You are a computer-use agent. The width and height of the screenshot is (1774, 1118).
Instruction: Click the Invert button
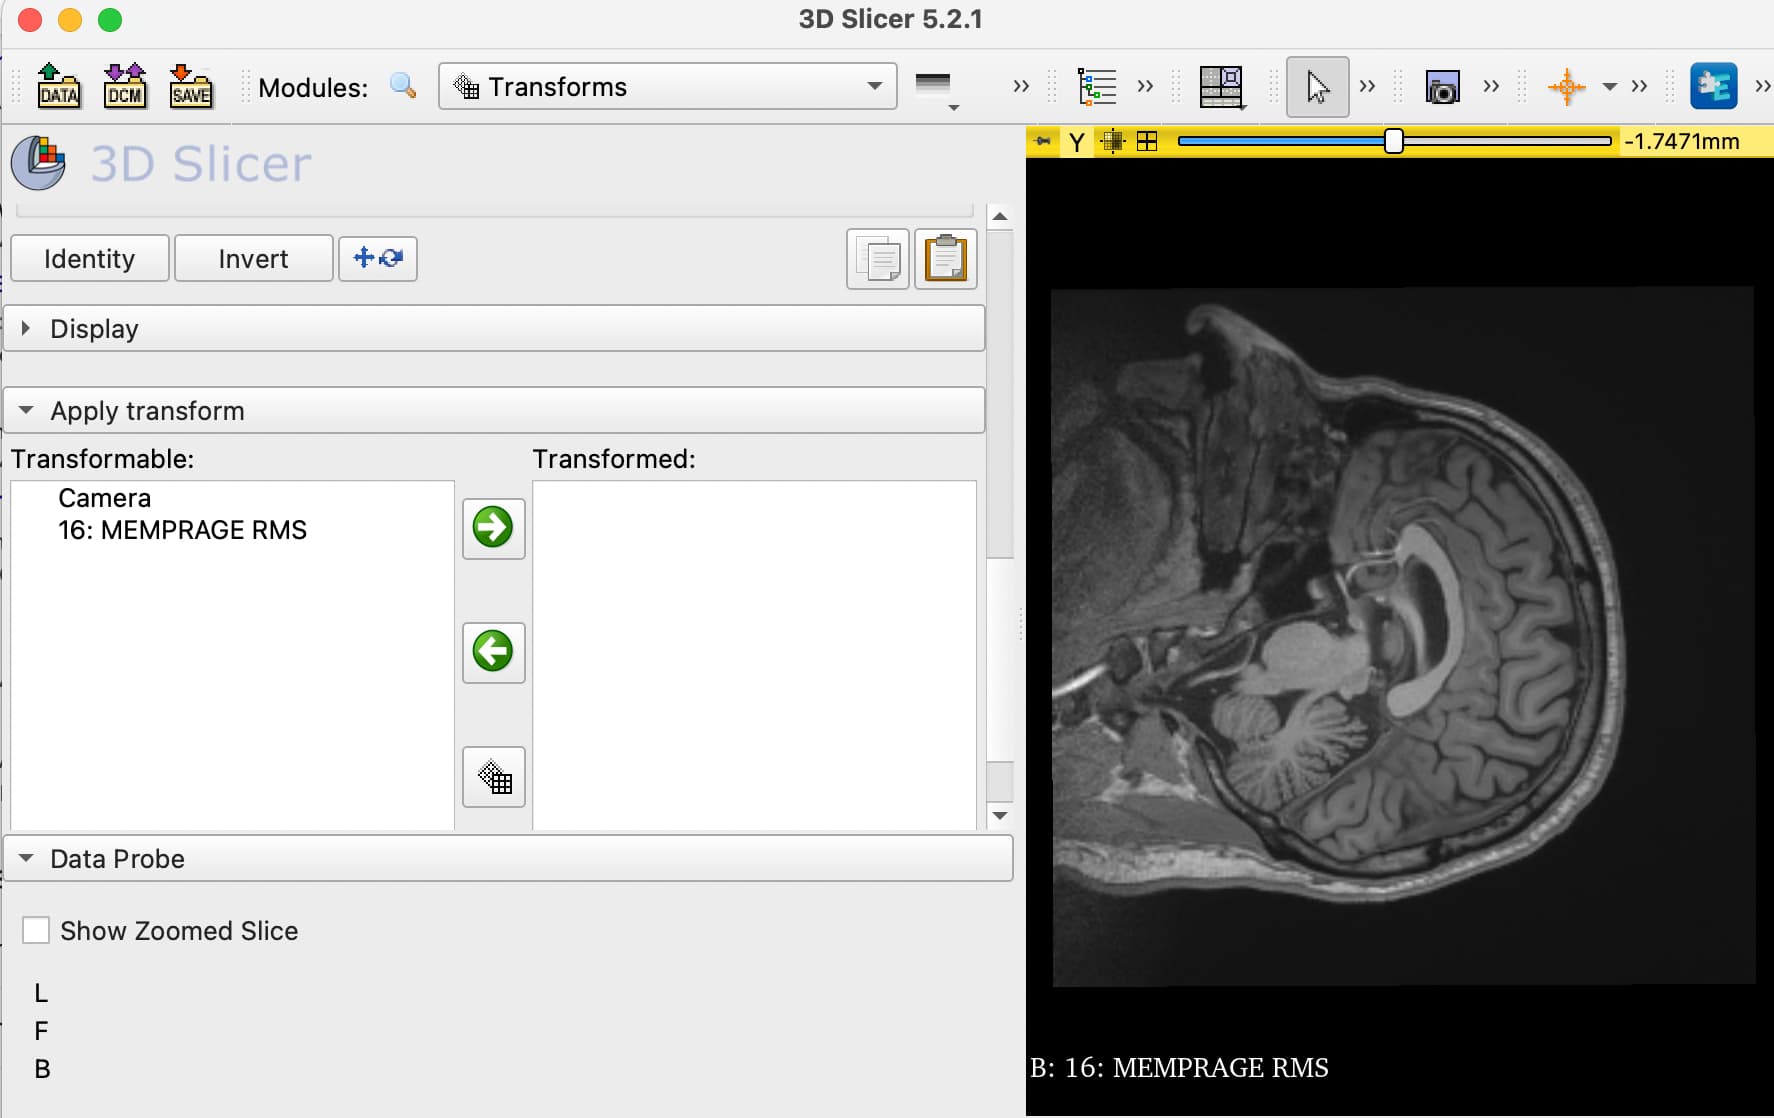click(254, 259)
